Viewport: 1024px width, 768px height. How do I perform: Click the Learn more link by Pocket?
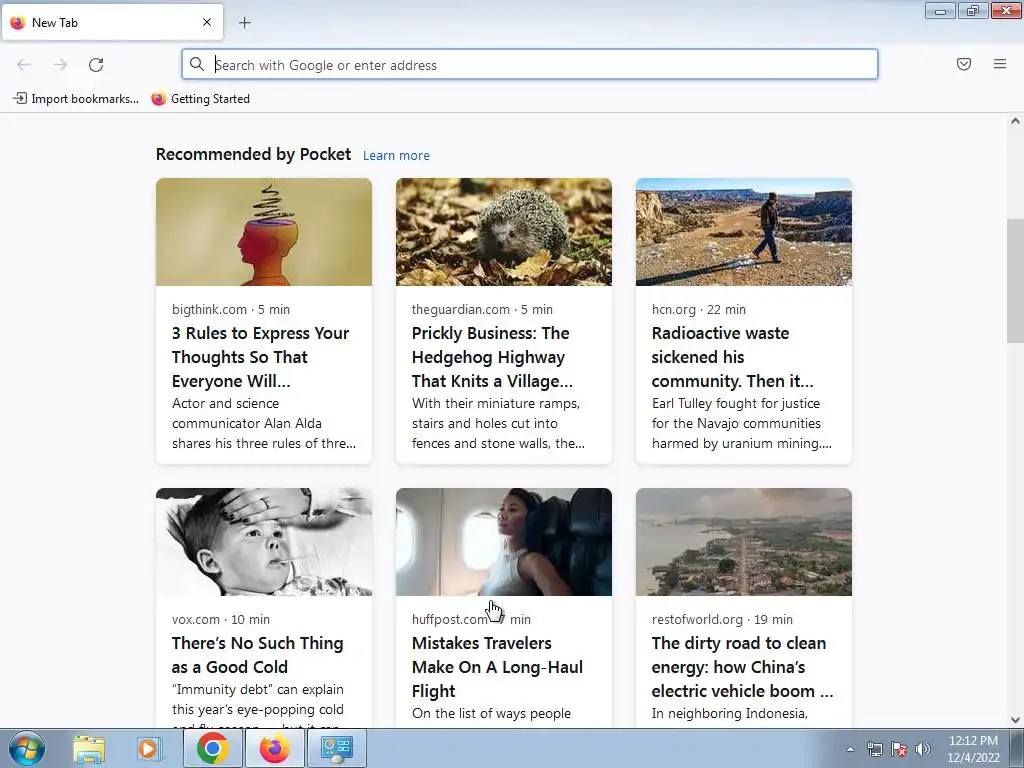pos(396,155)
